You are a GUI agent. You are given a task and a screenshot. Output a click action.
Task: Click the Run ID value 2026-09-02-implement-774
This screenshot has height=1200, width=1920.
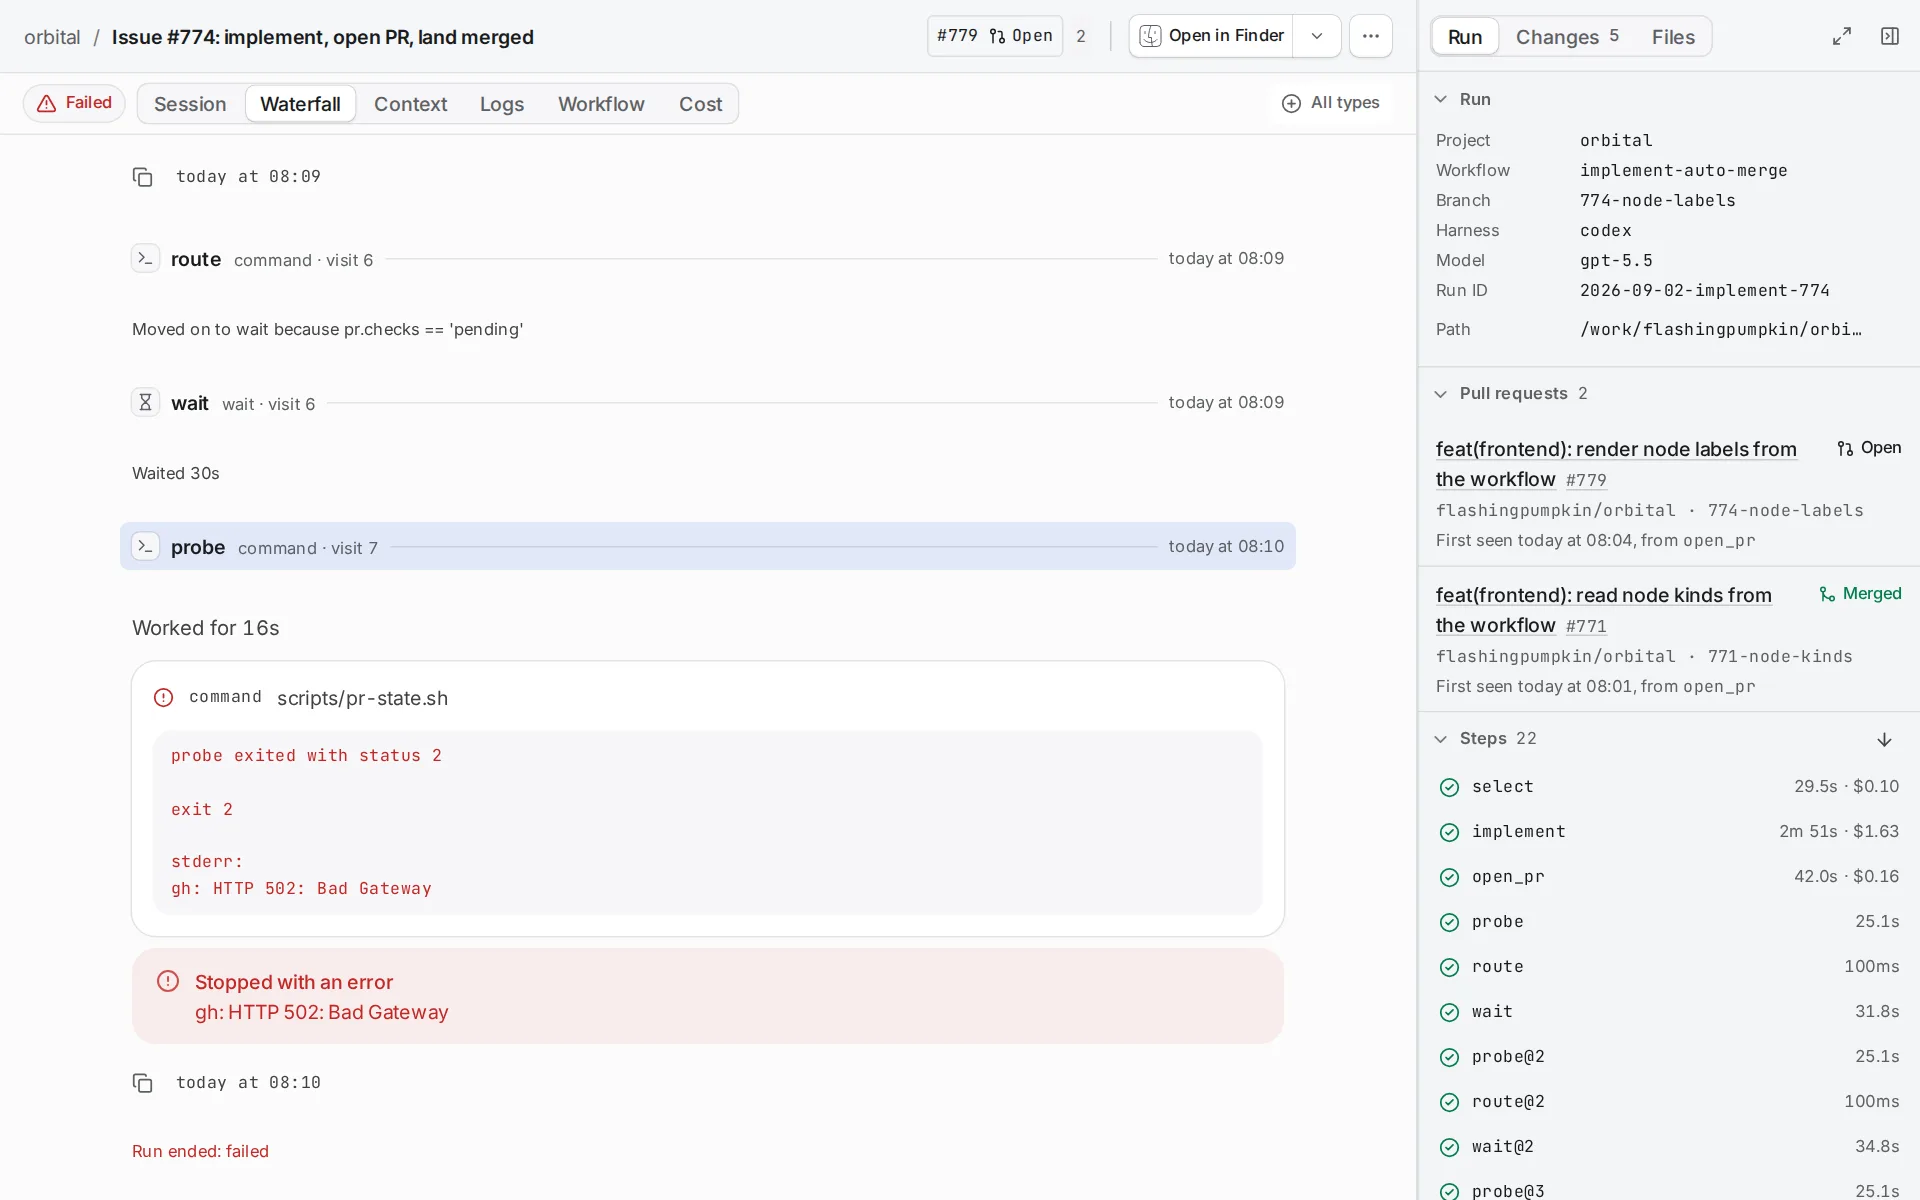pos(1704,291)
